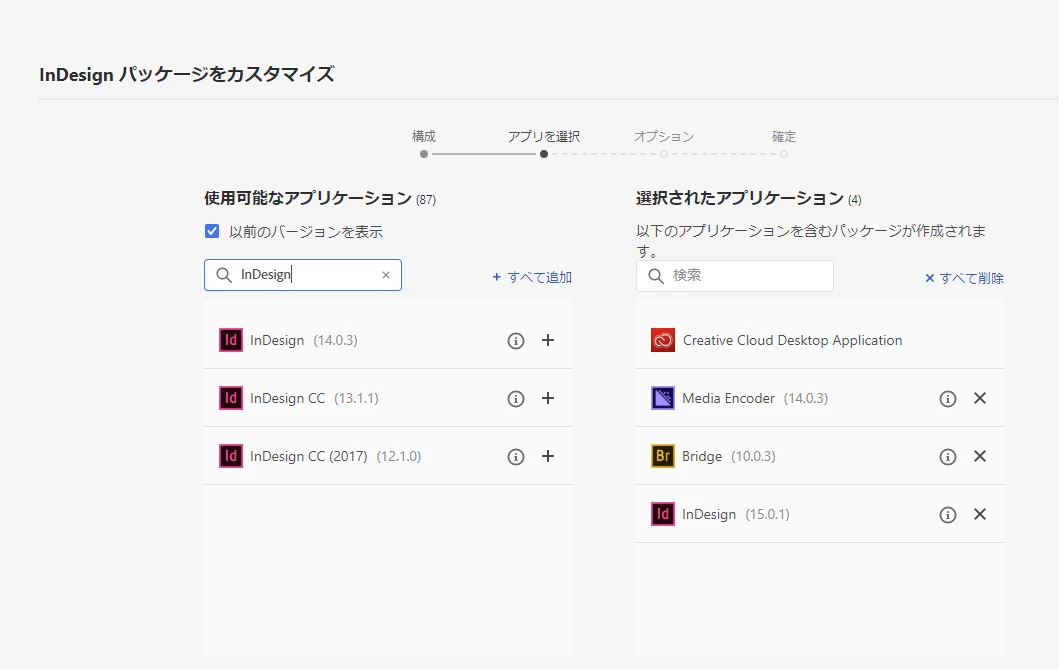Select Creative Cloud Desktop Application text
Viewport: 1059px width, 670px height.
[x=792, y=340]
